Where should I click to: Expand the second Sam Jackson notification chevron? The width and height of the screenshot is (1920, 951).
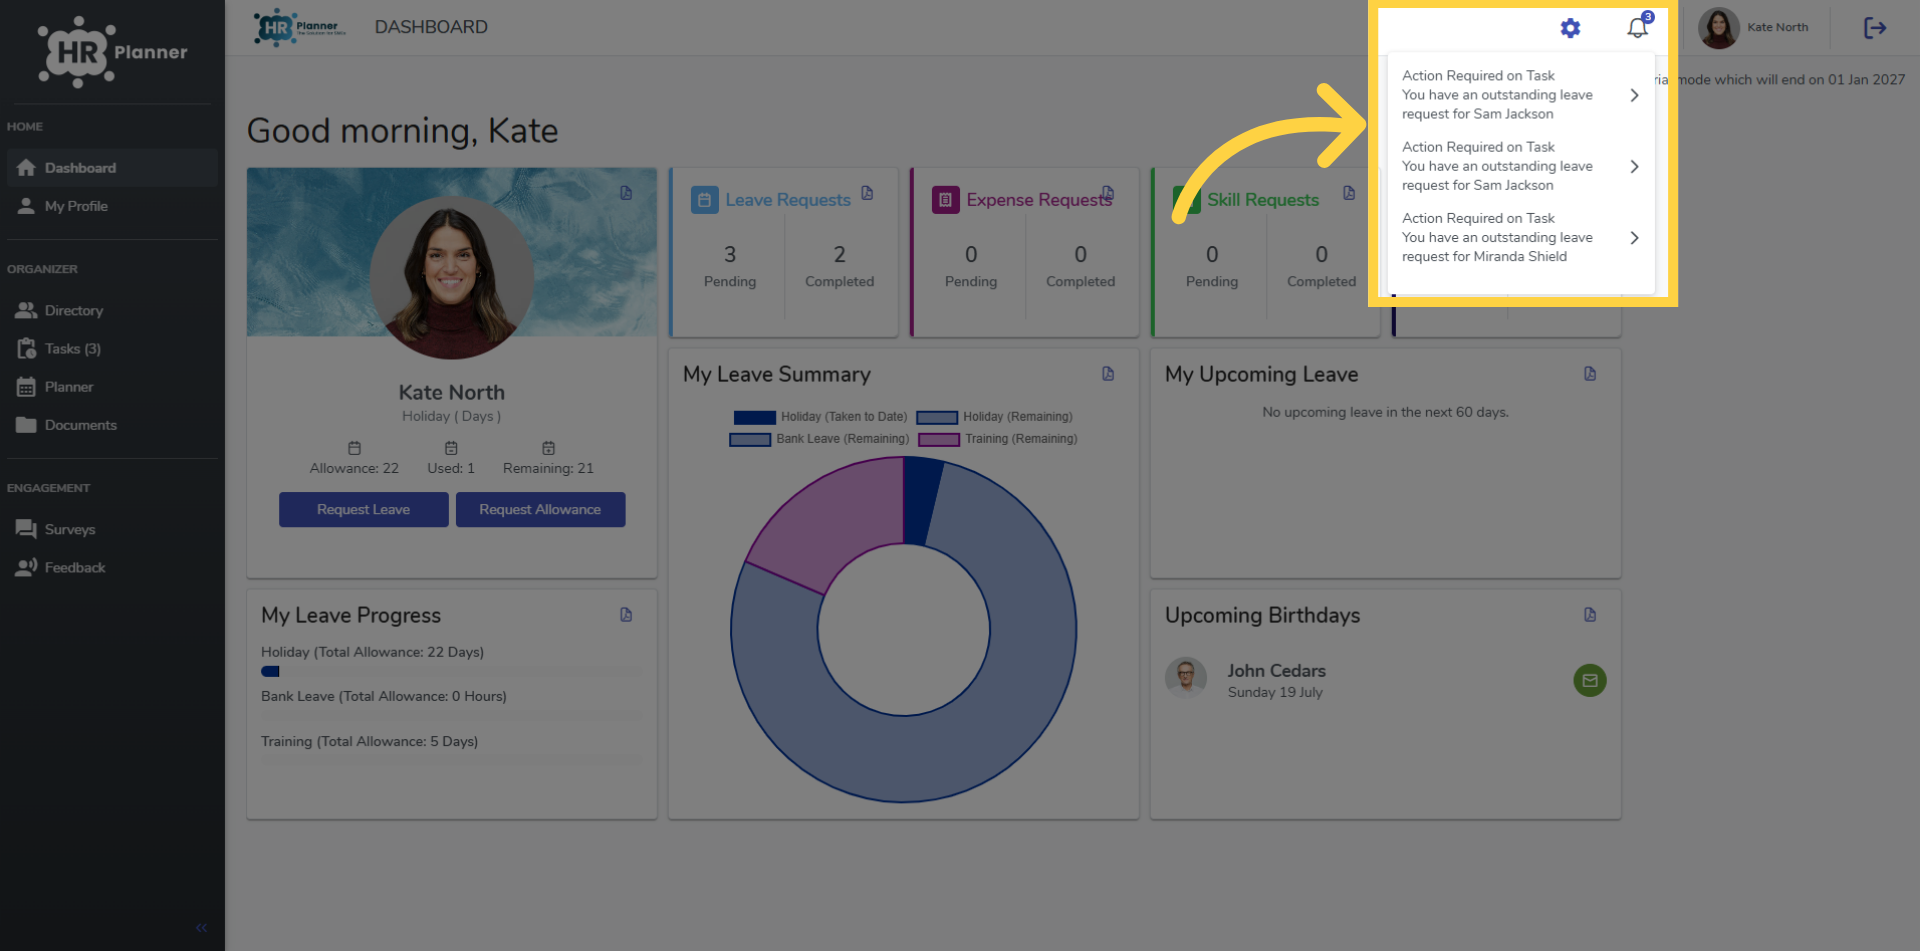1634,166
